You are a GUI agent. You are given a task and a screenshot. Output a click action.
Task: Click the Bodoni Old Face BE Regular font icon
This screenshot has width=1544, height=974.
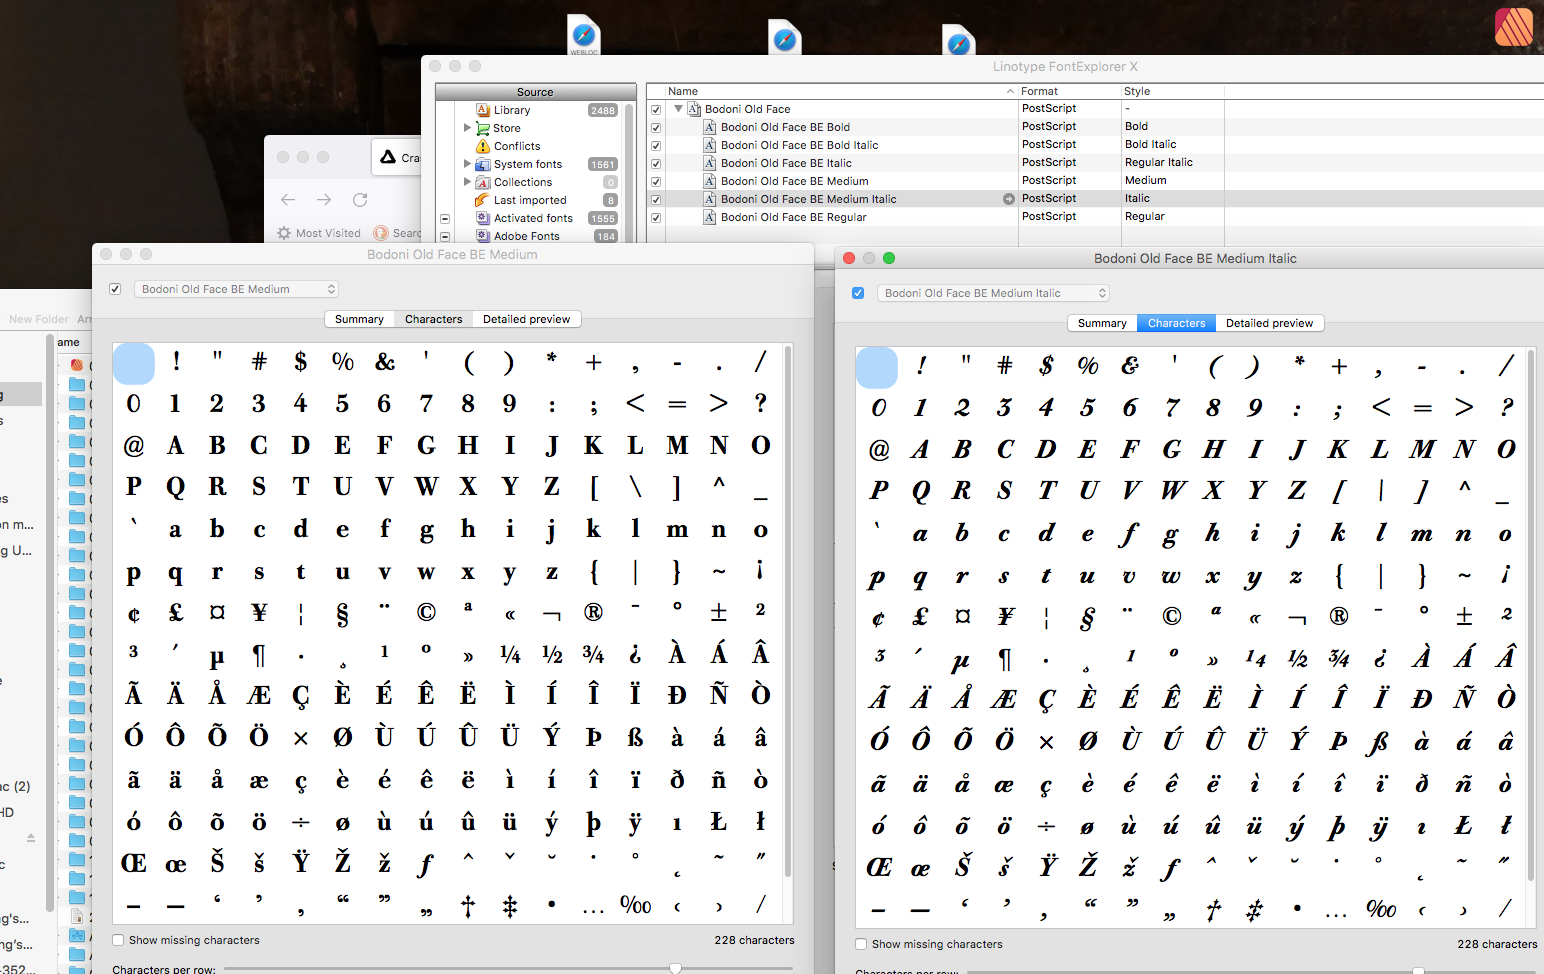(x=710, y=217)
